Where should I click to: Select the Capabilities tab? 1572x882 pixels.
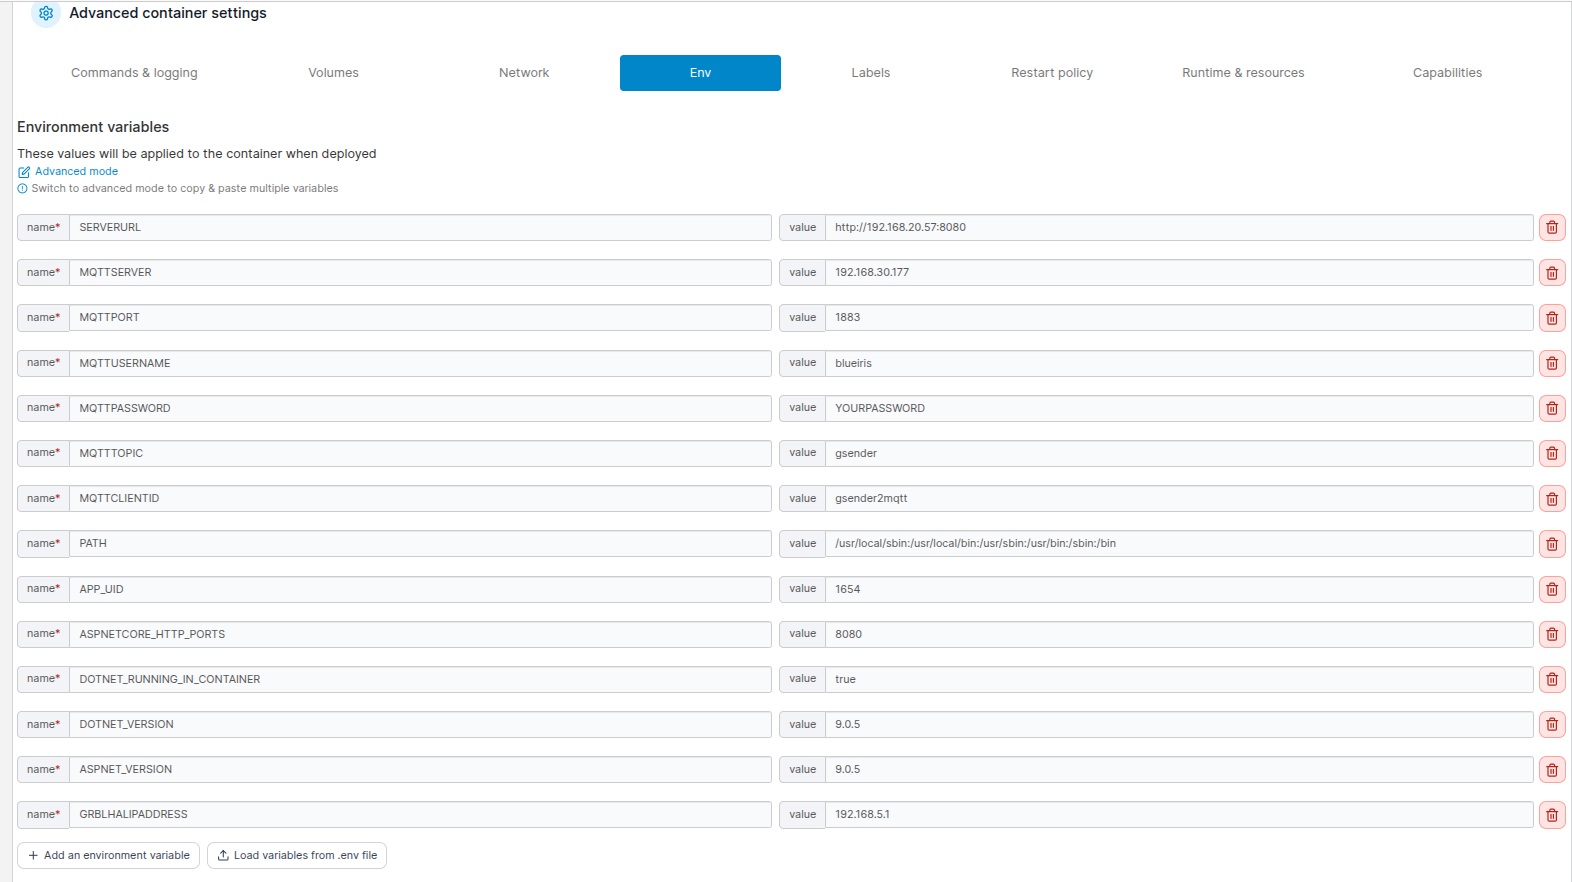click(1446, 73)
